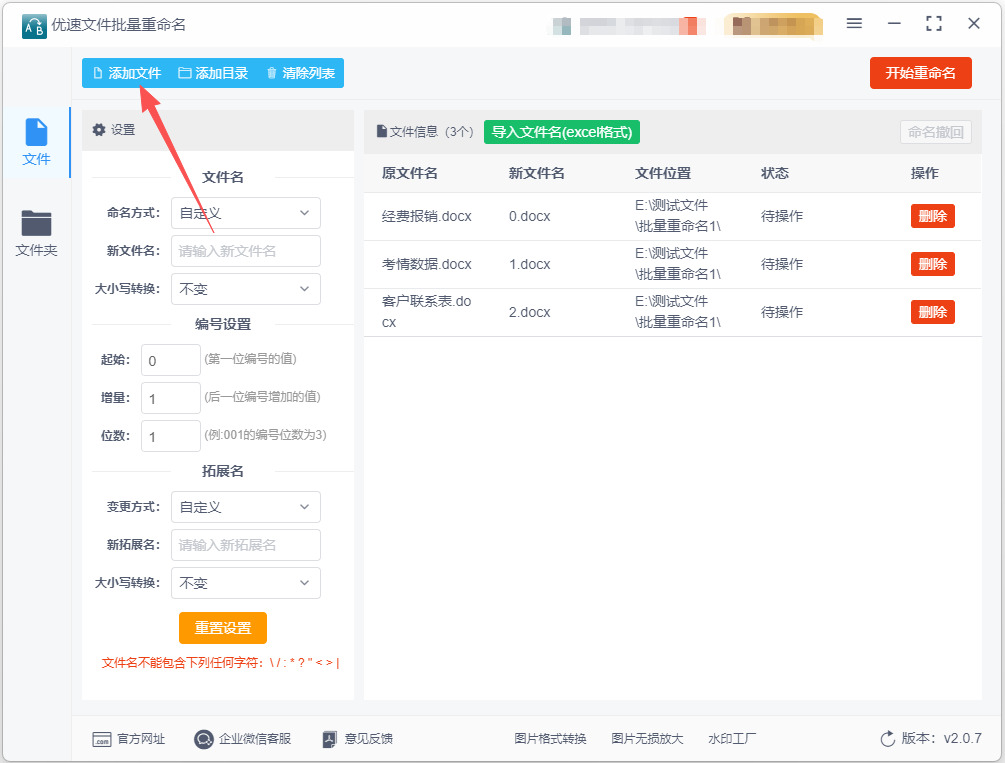The height and width of the screenshot is (763, 1005).
Task: Click the settings gear icon
Action: 99,130
